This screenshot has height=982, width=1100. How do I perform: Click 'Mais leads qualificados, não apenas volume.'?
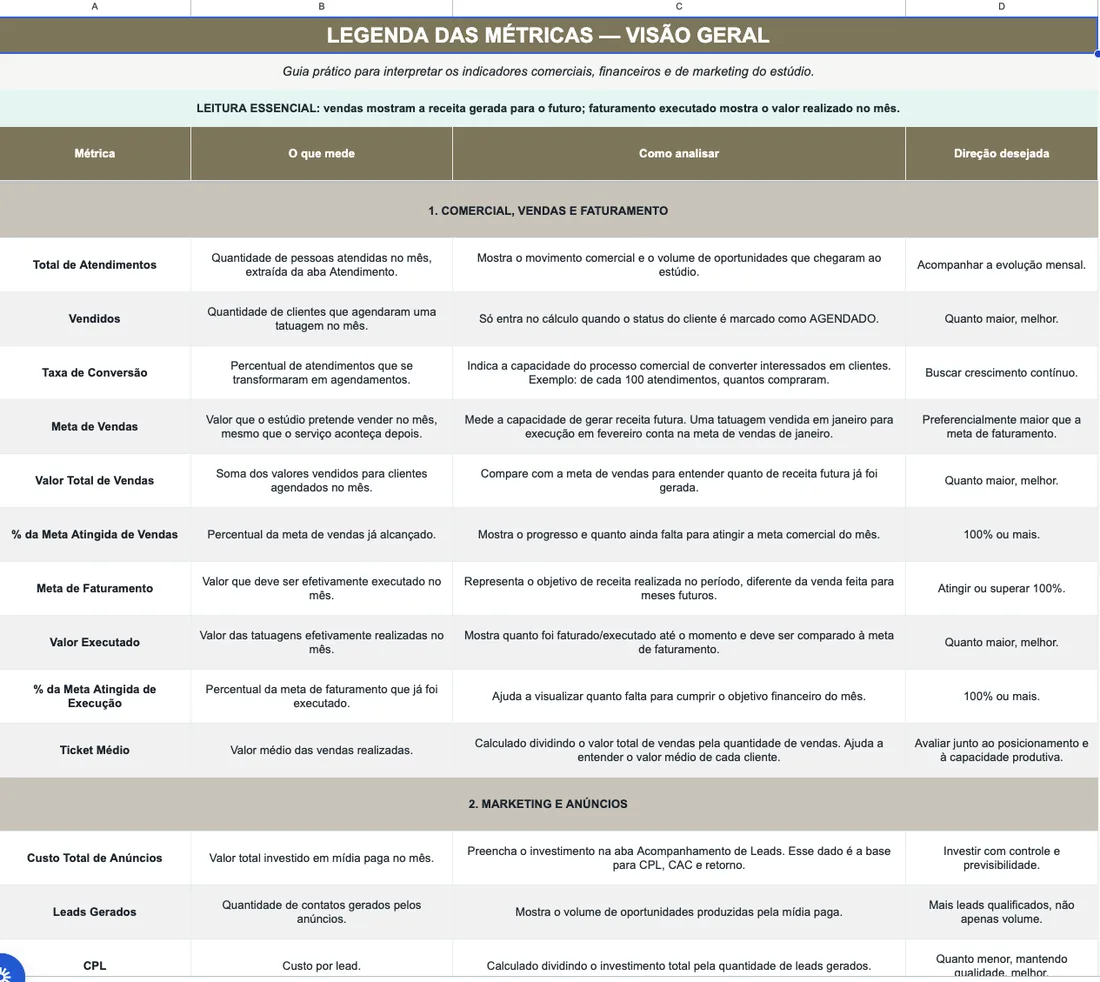(1001, 912)
